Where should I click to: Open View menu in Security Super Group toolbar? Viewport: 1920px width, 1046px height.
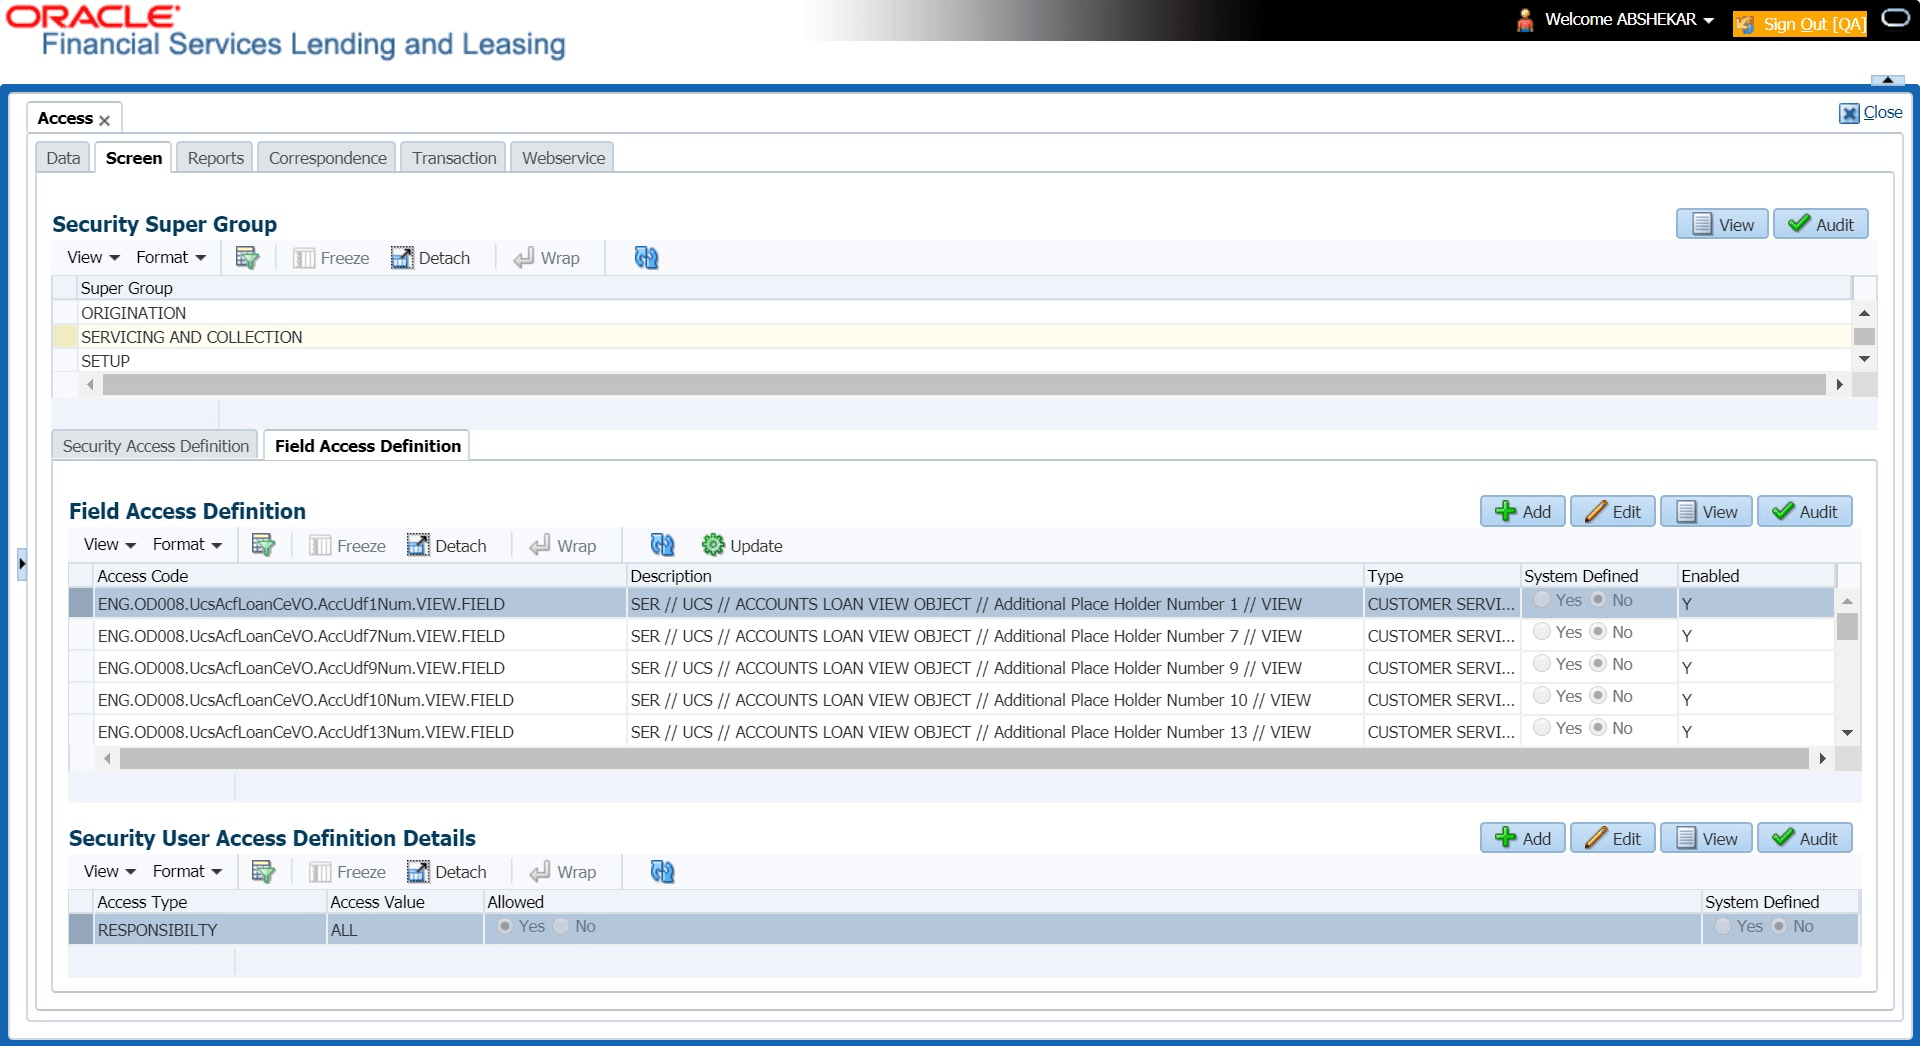(x=93, y=258)
